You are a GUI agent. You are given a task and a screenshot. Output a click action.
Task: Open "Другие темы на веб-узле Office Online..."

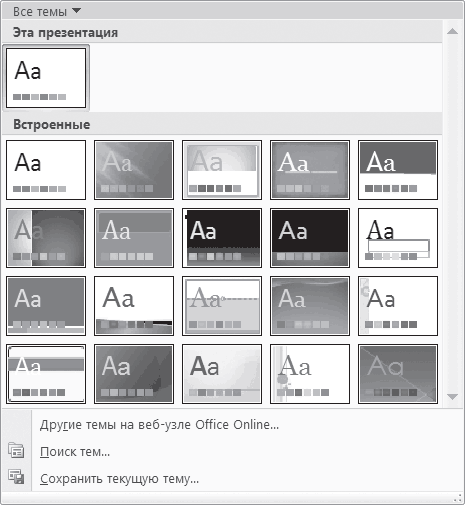(159, 425)
